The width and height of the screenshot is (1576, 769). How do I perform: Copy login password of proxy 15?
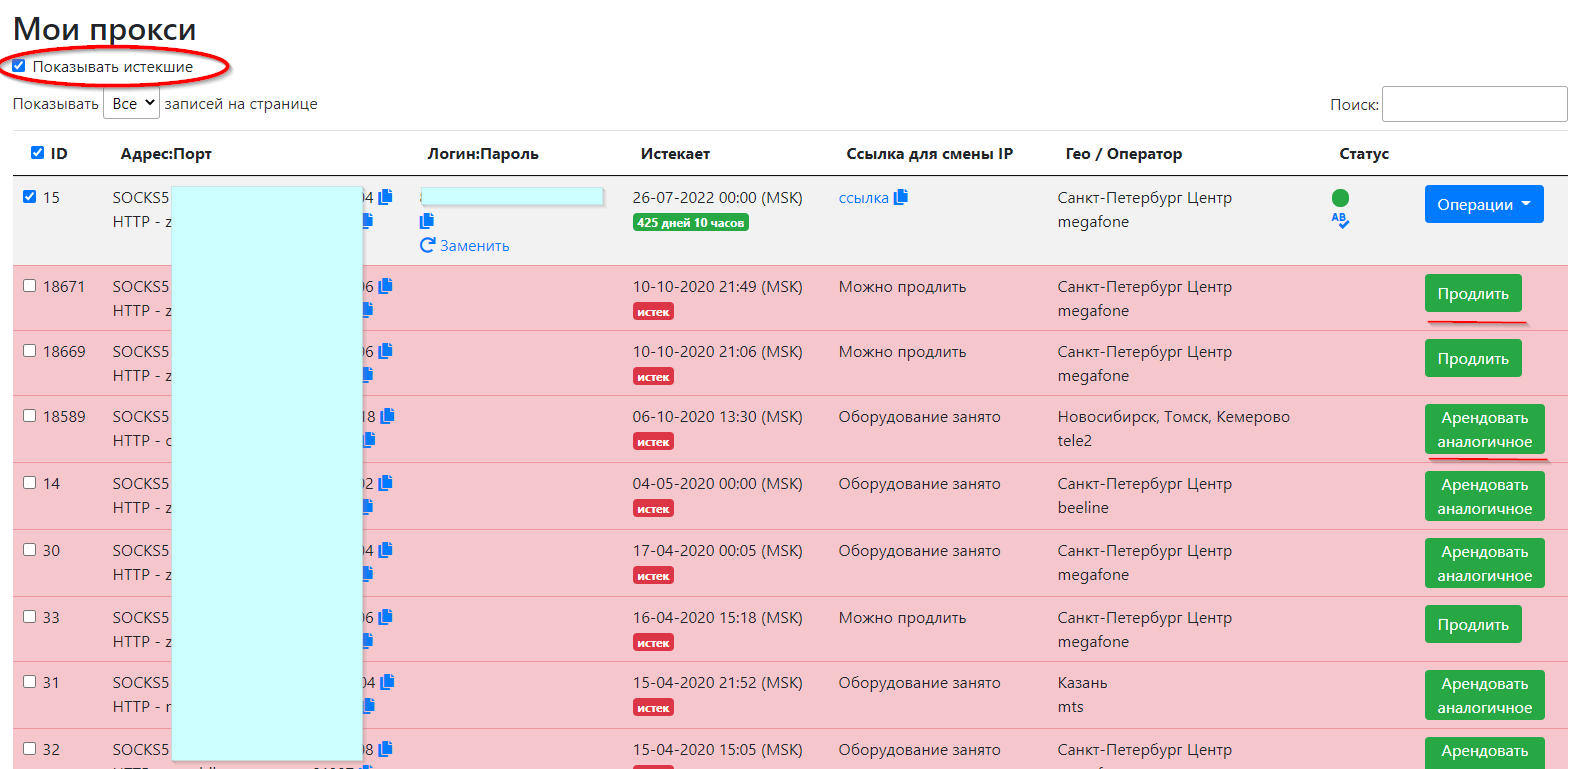pyautogui.click(x=427, y=221)
